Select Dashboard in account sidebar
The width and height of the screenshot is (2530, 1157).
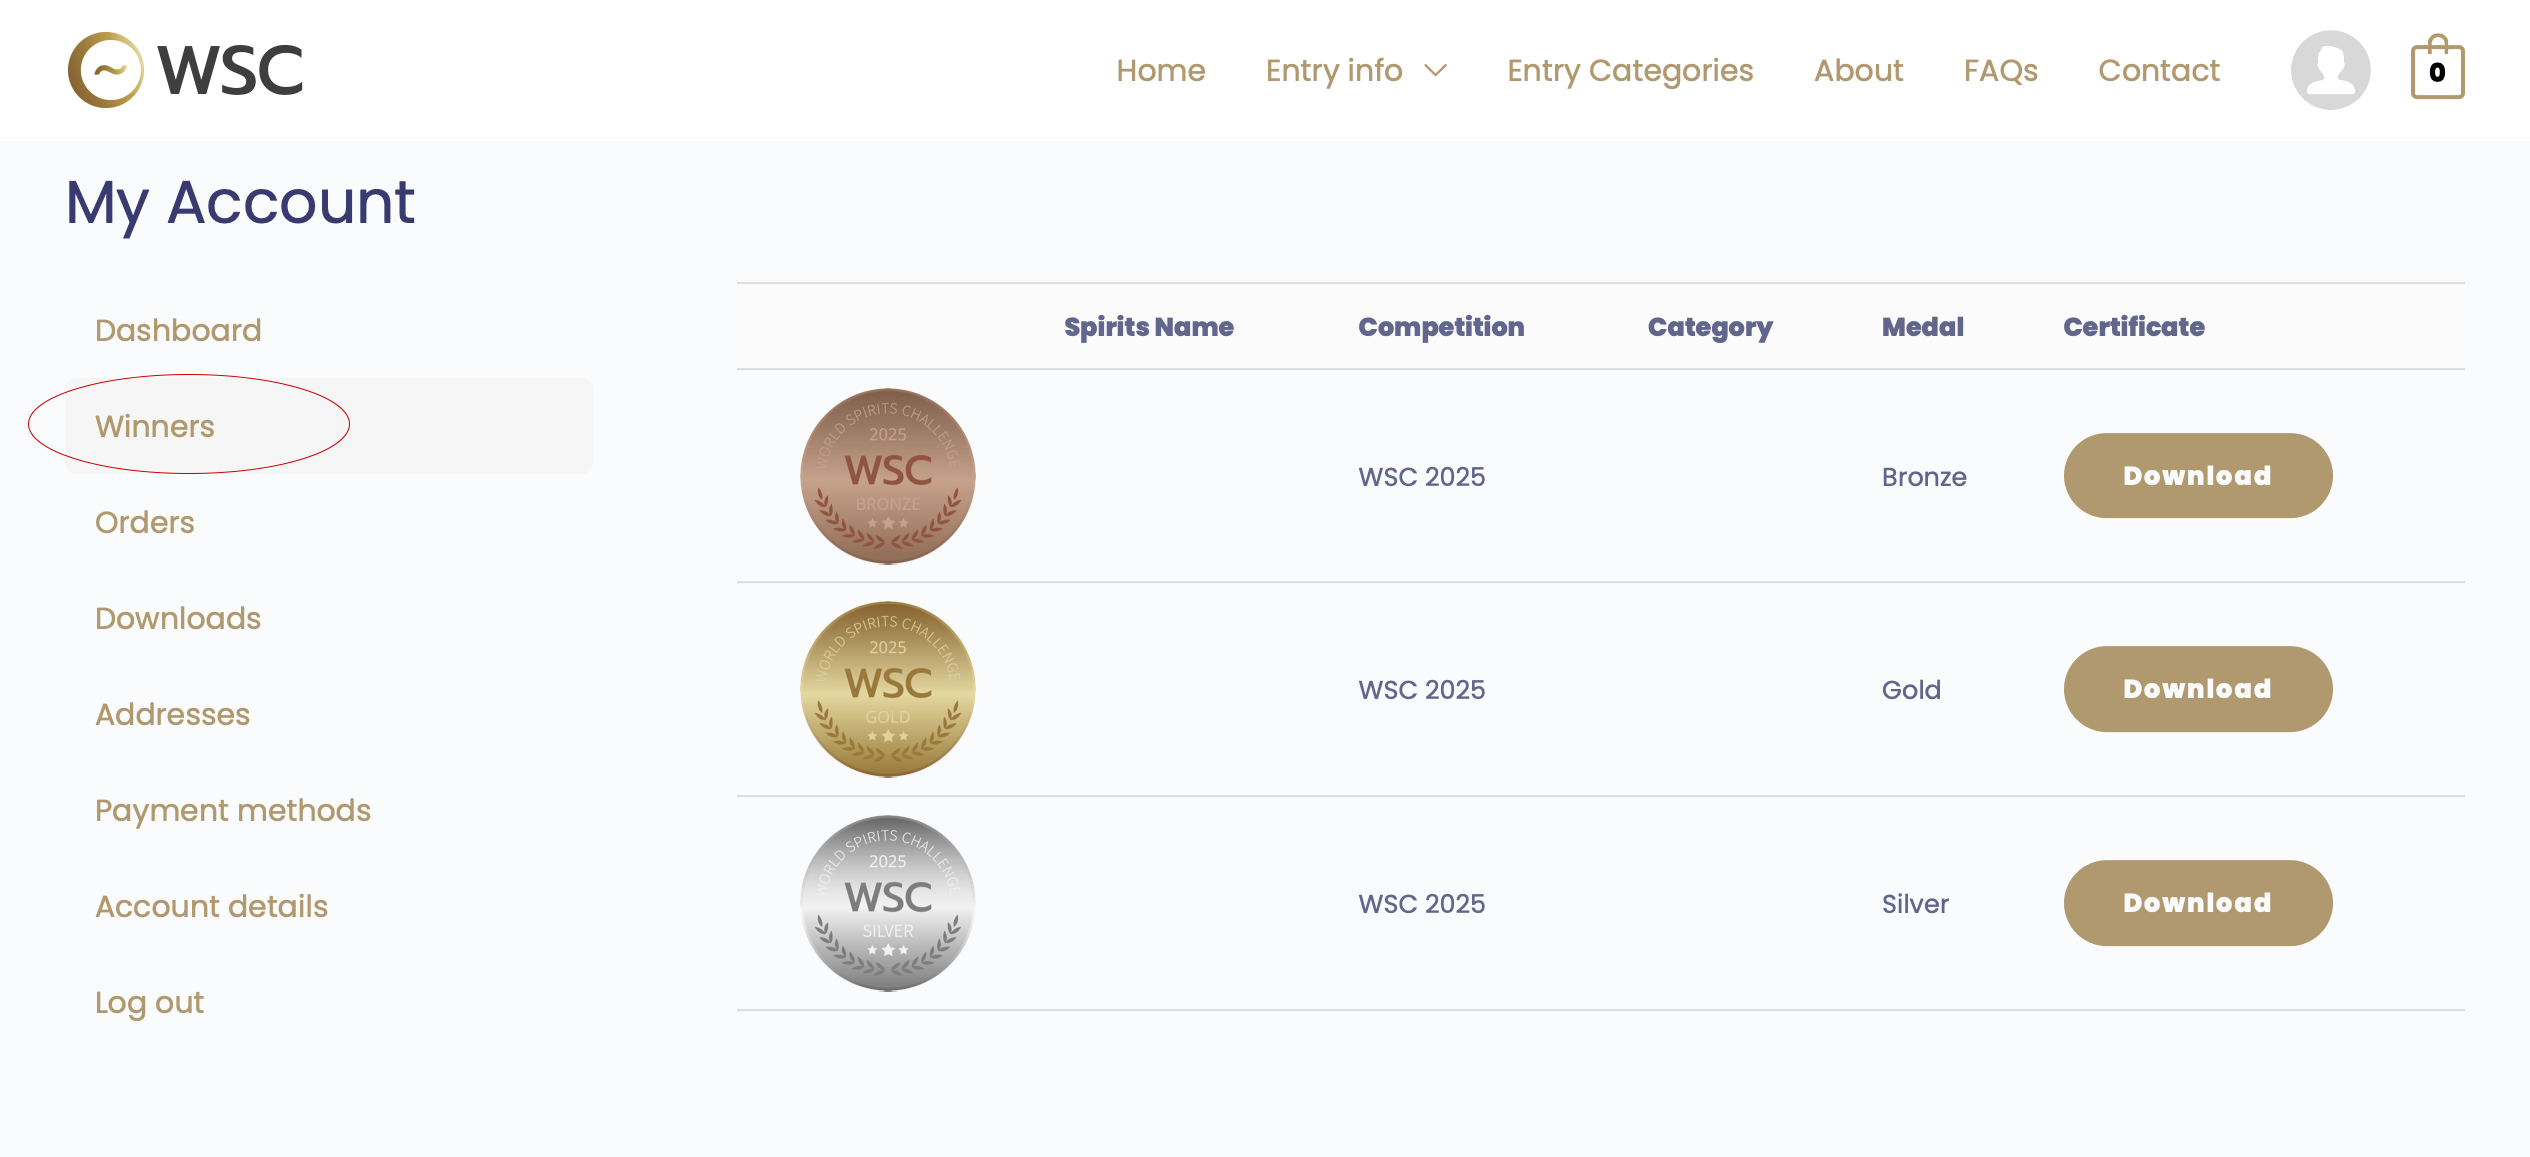click(x=178, y=330)
